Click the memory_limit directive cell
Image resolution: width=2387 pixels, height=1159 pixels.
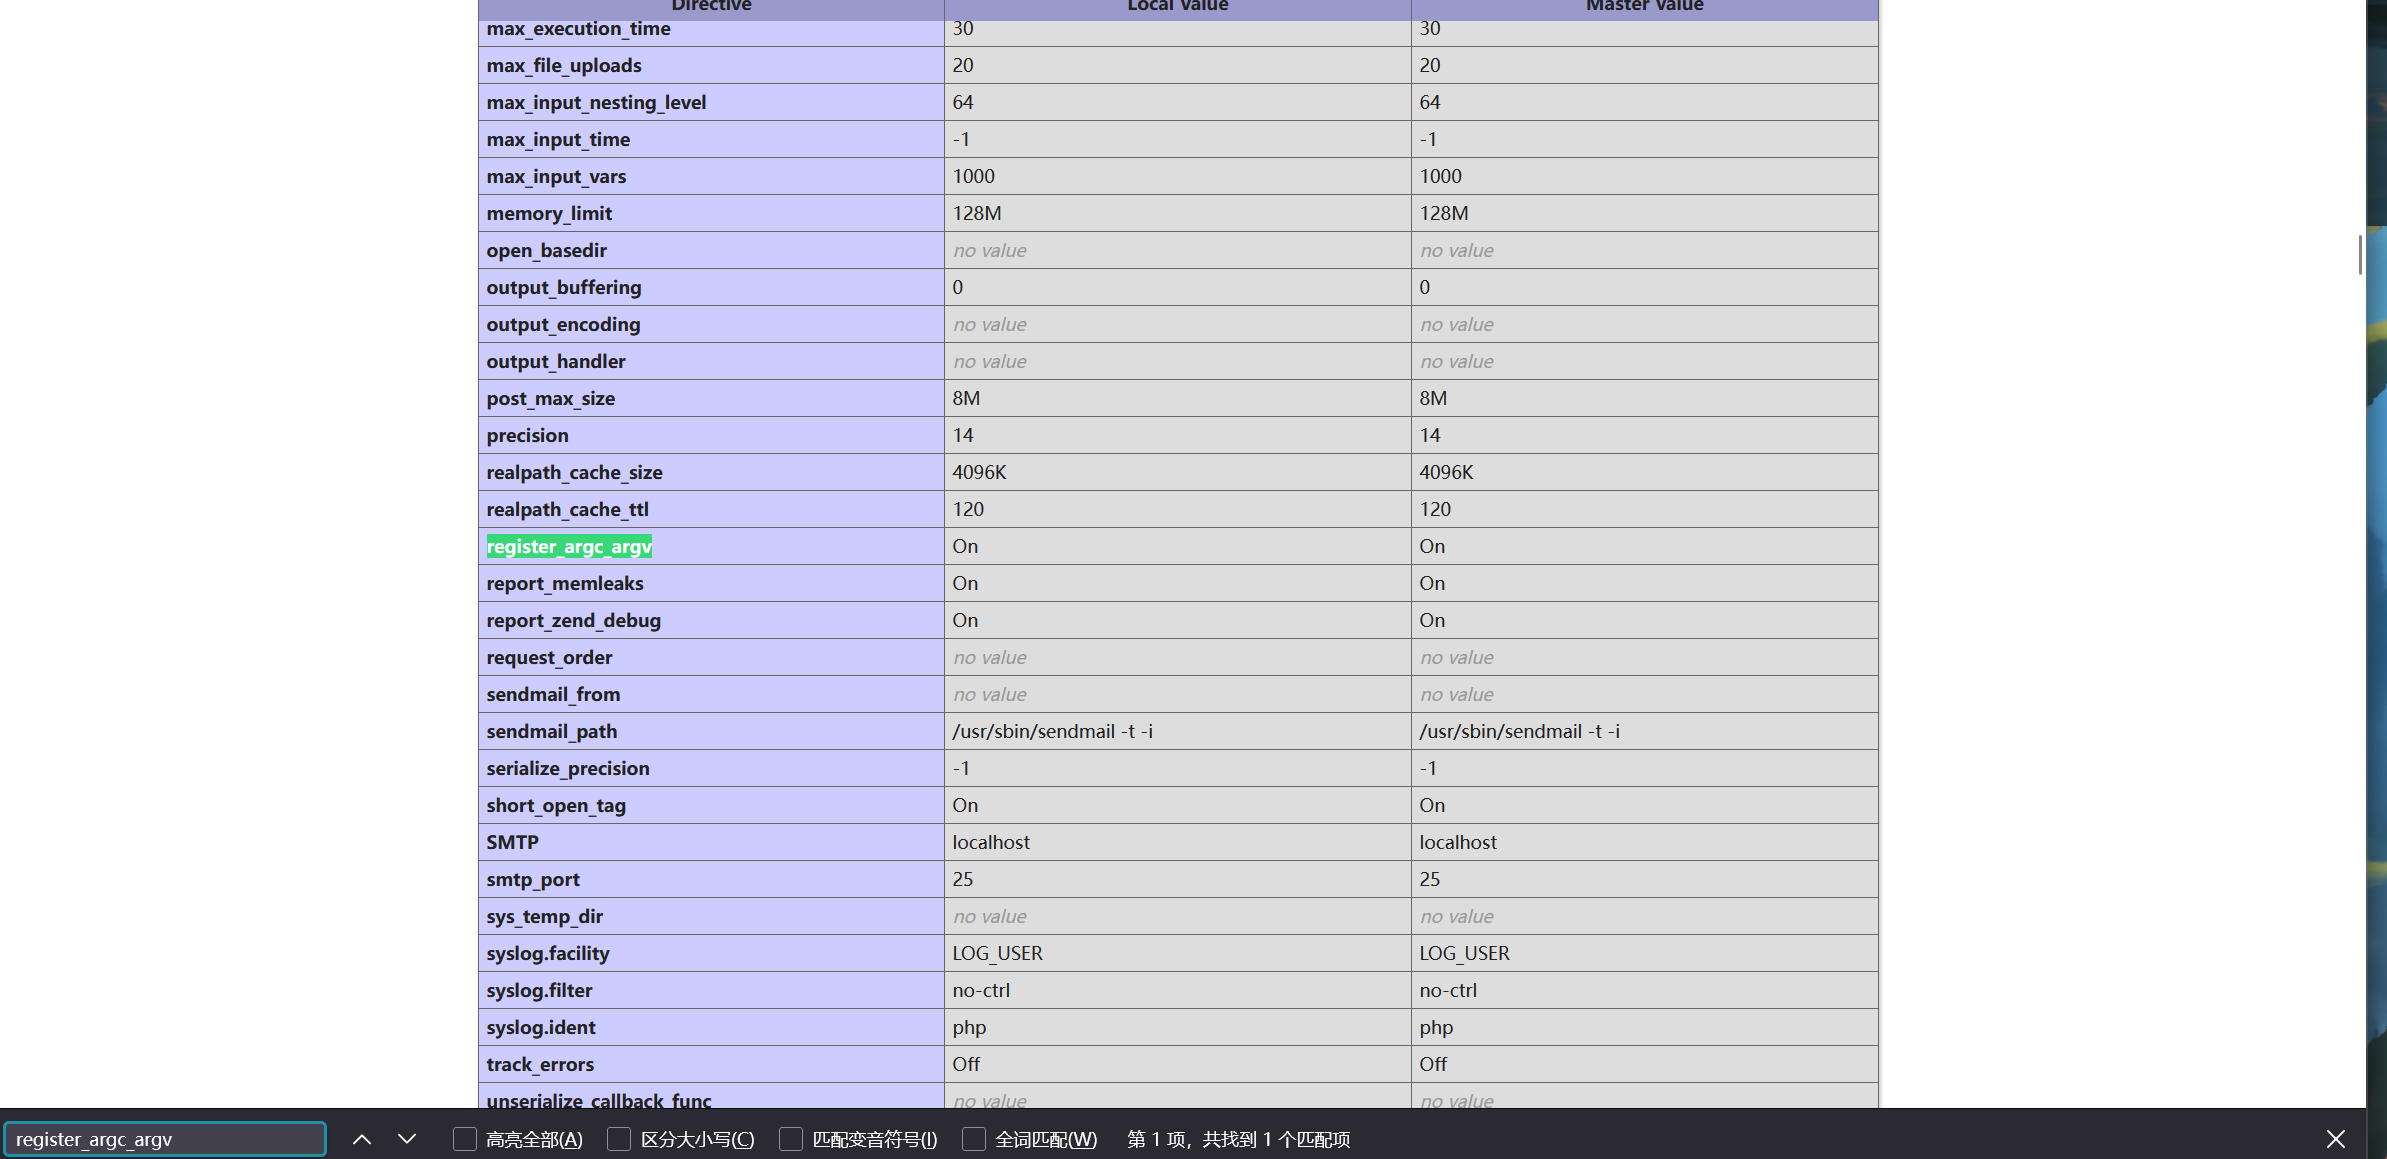pyautogui.click(x=549, y=213)
